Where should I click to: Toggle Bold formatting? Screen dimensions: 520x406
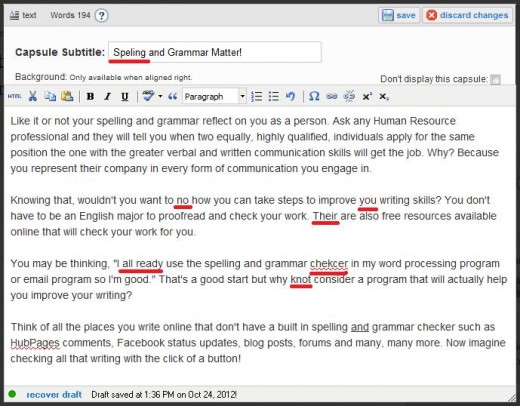click(90, 97)
